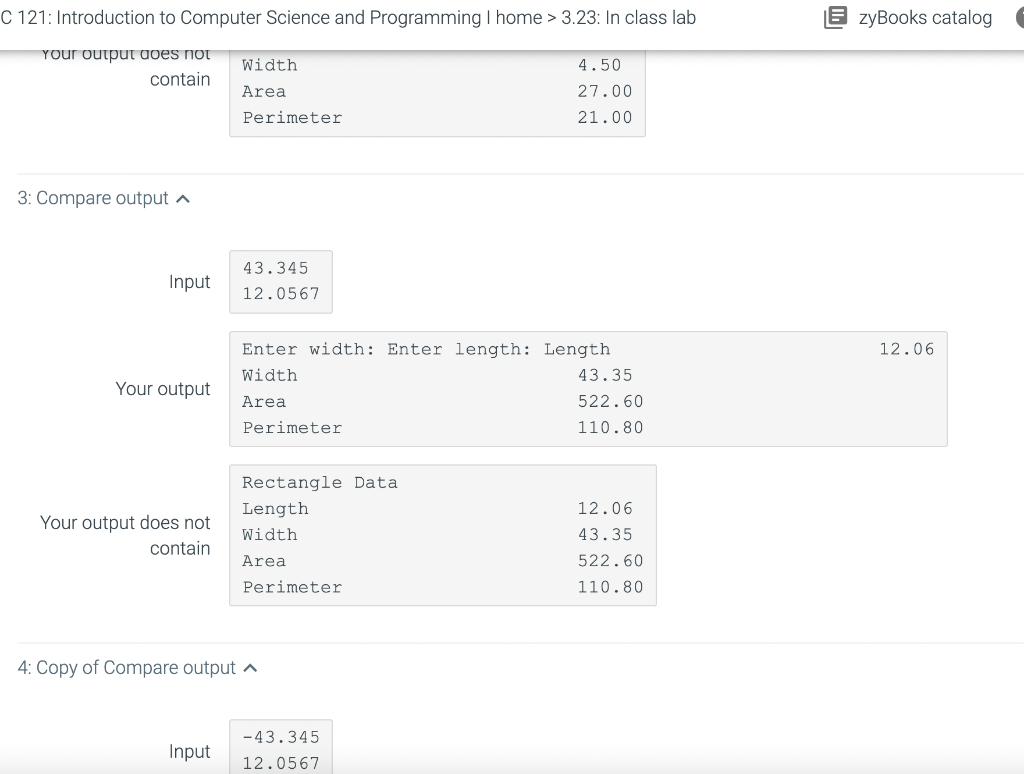1024x774 pixels.
Task: Click the '4: Copy of Compare output' heading
Action: coord(128,667)
